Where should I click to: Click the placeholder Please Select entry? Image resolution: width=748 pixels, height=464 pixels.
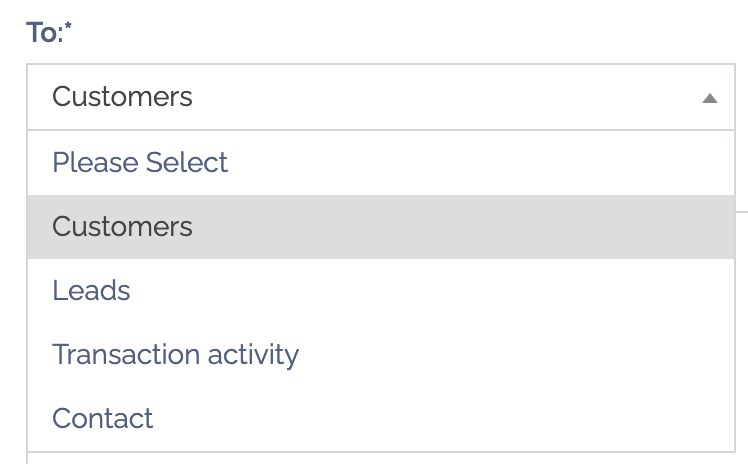coord(140,162)
